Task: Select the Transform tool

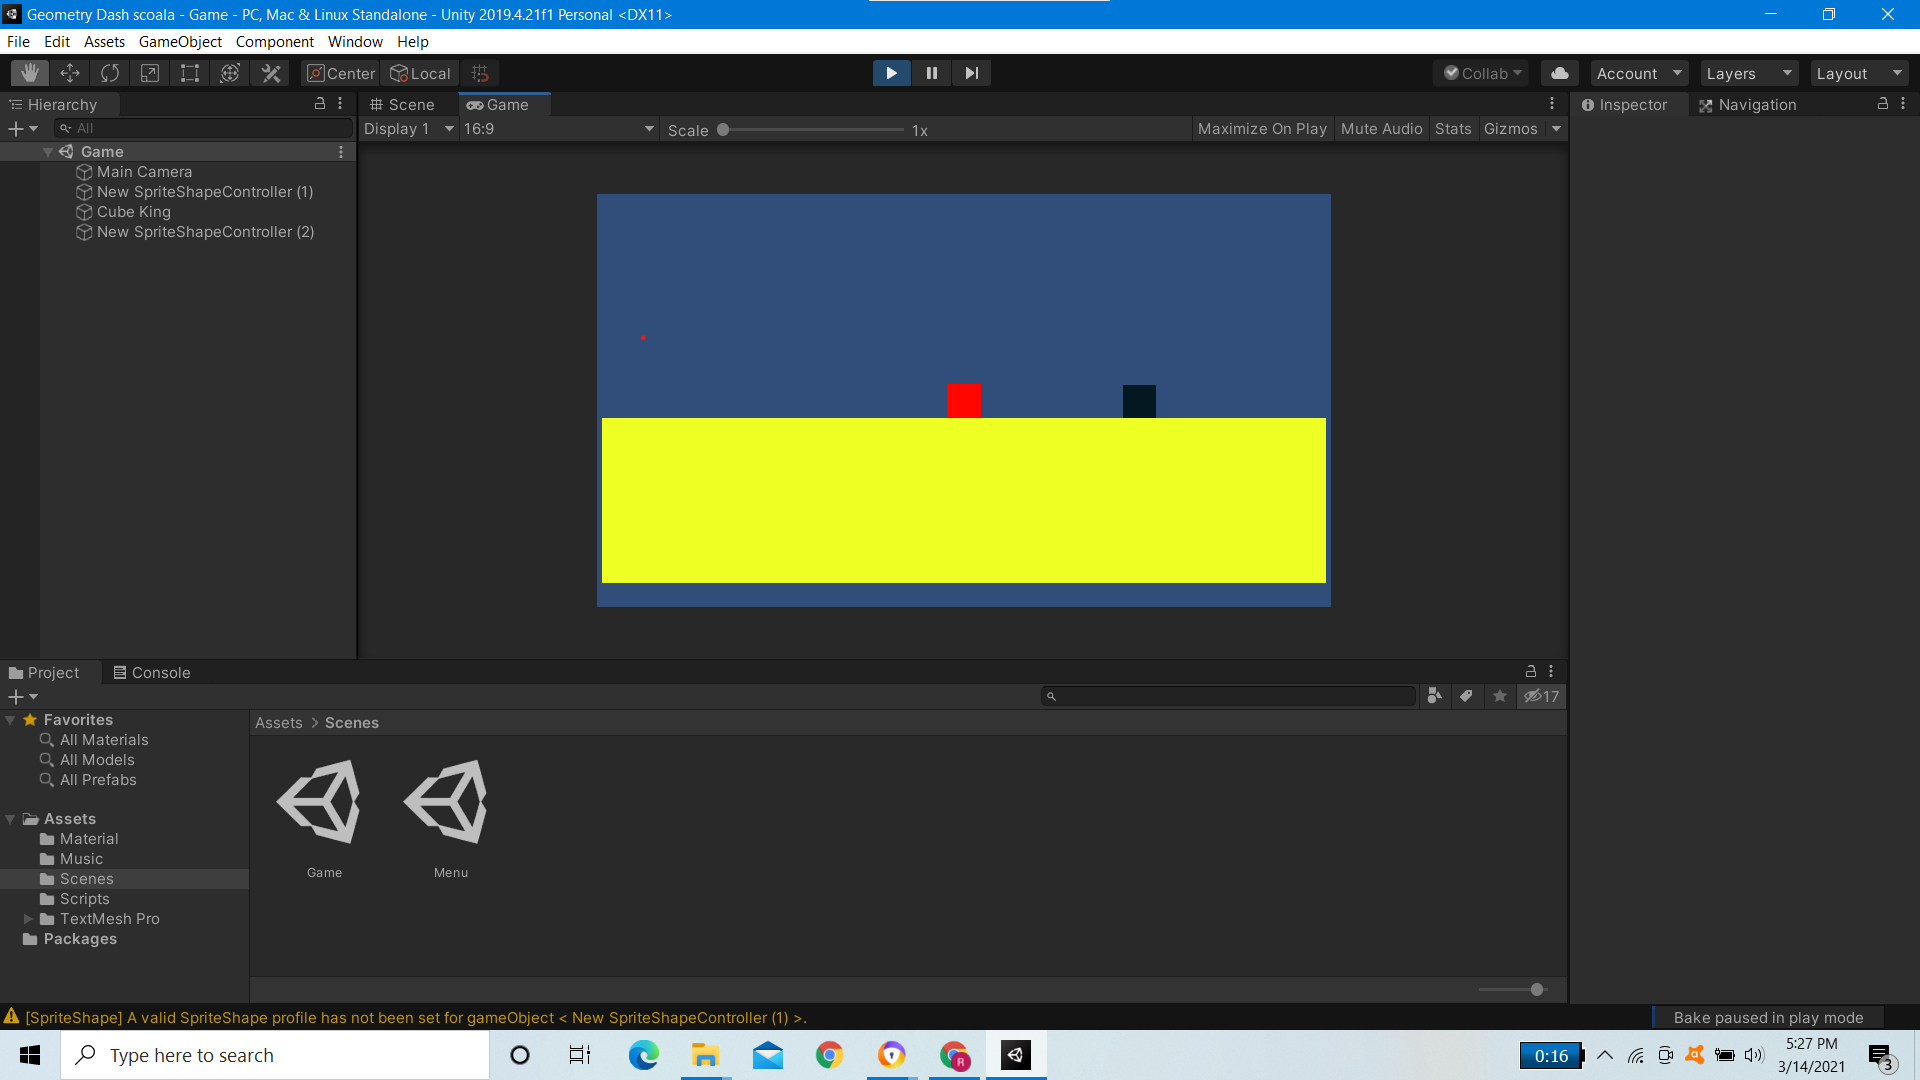Action: (x=230, y=73)
